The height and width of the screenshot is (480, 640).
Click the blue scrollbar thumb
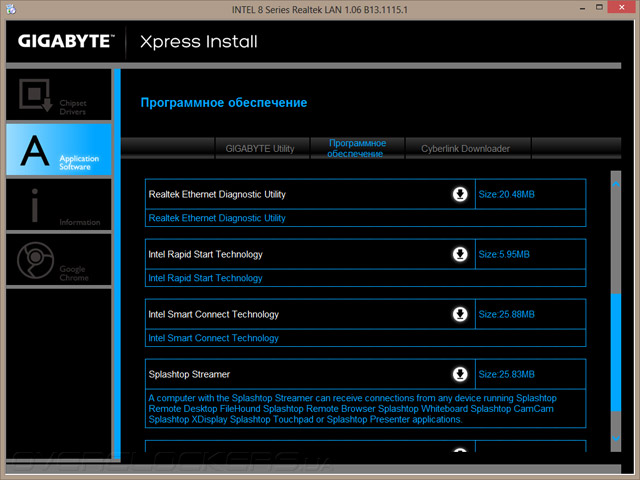[616, 352]
